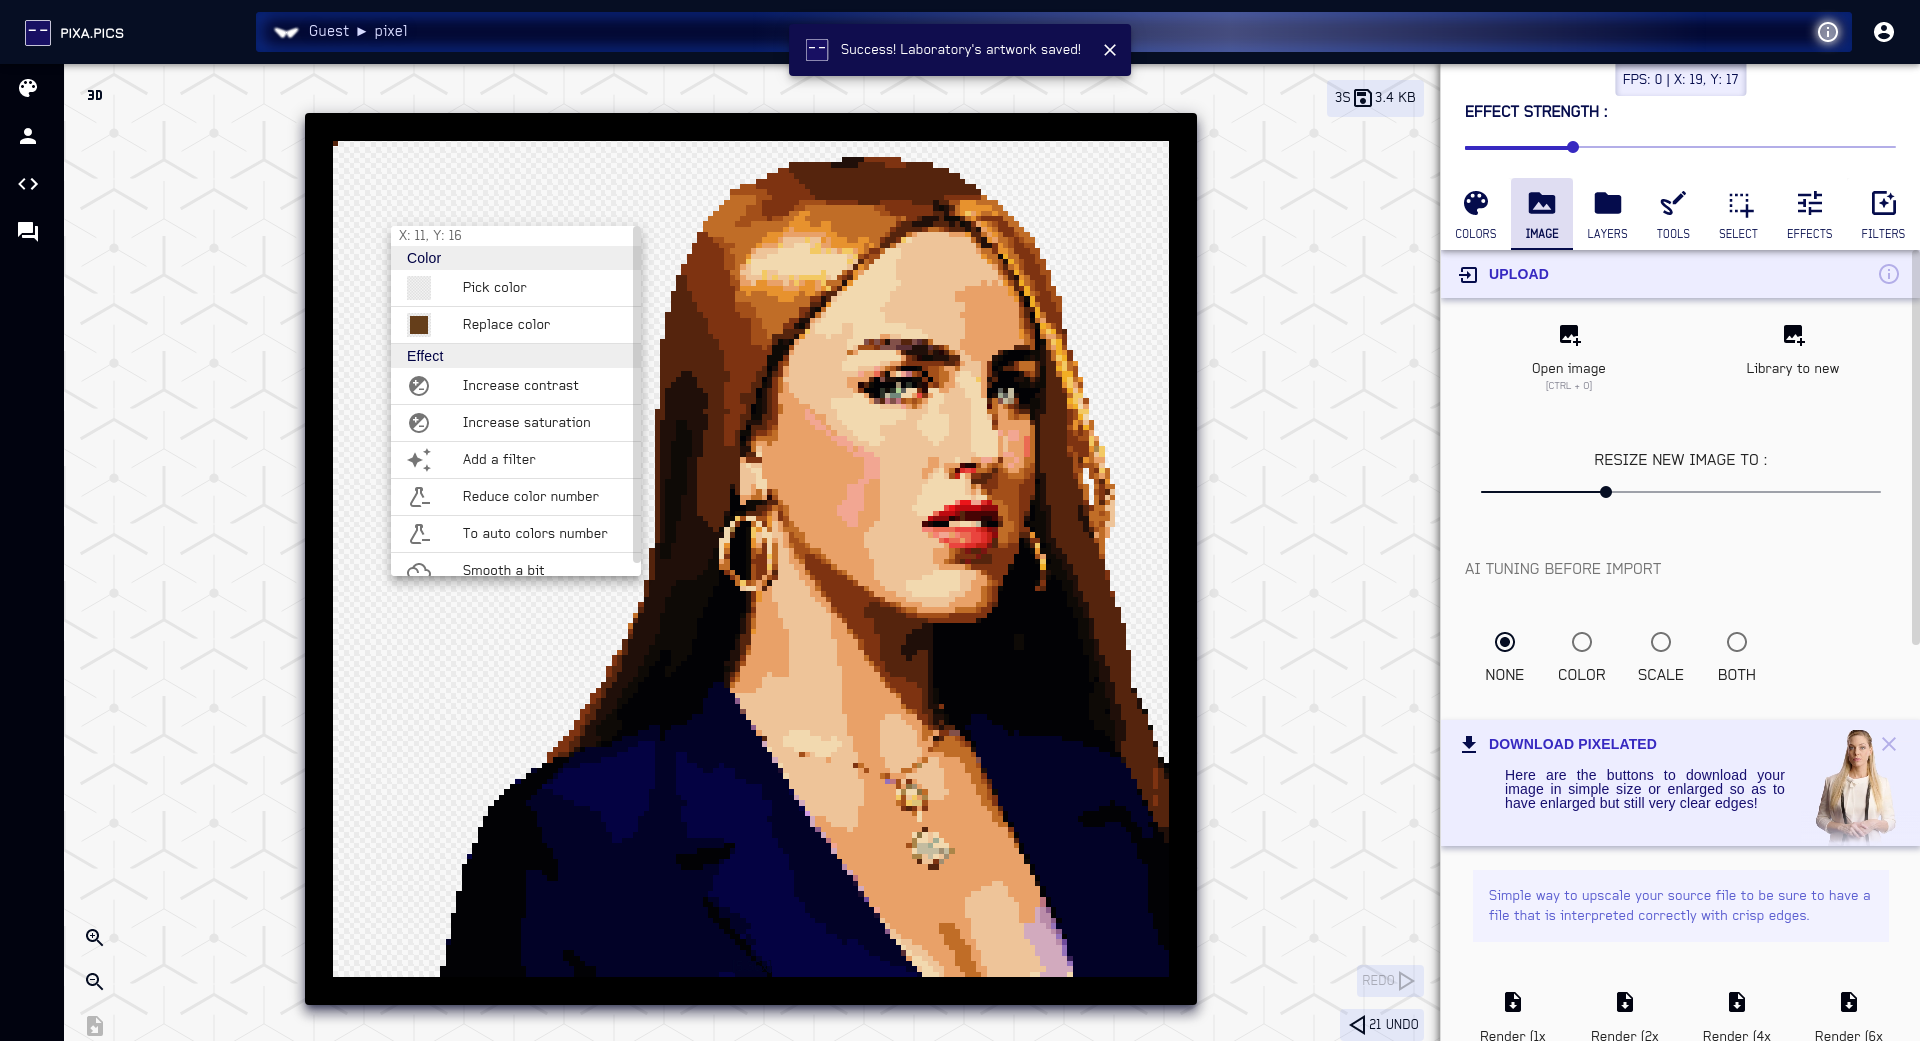Click the brown Replace color swatch
1920x1041 pixels.
[419, 325]
